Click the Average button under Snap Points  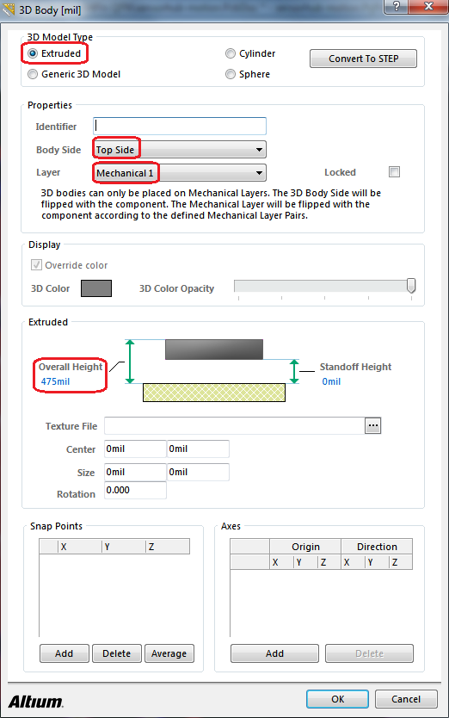[169, 653]
